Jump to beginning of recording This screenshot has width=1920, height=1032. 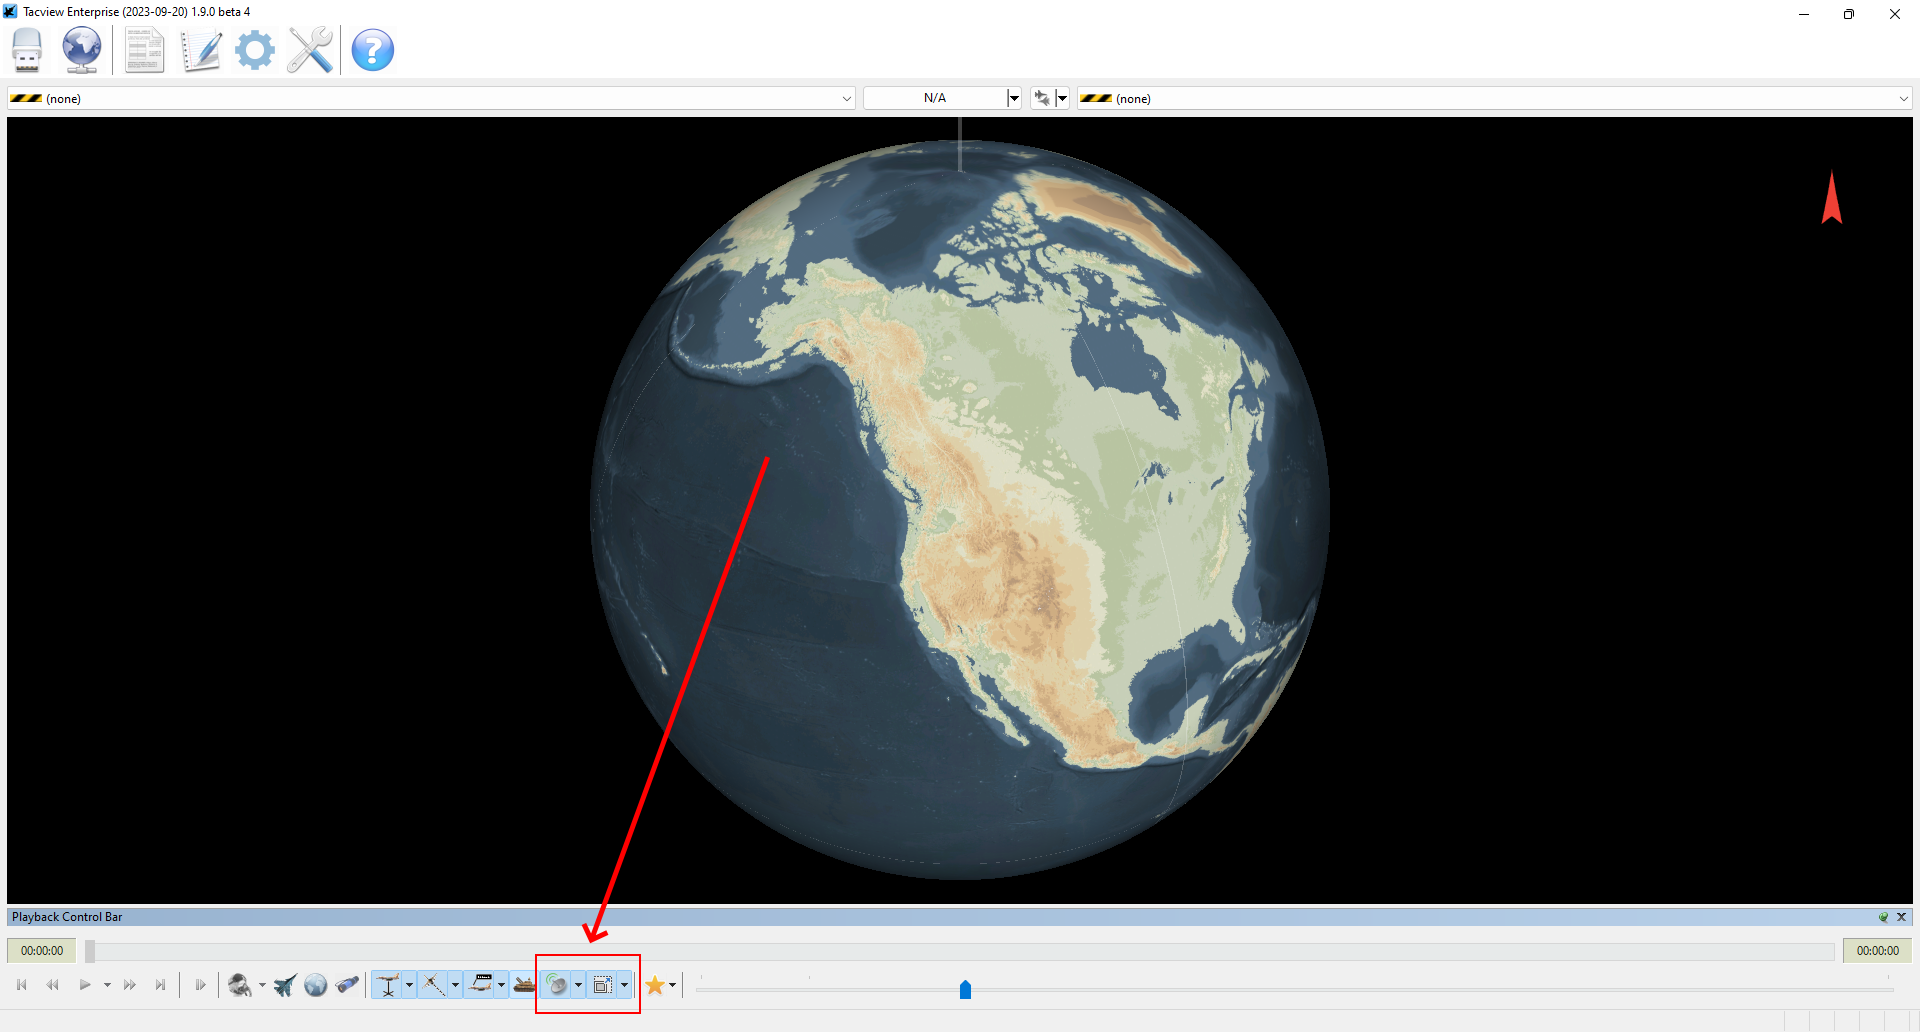pos(22,985)
